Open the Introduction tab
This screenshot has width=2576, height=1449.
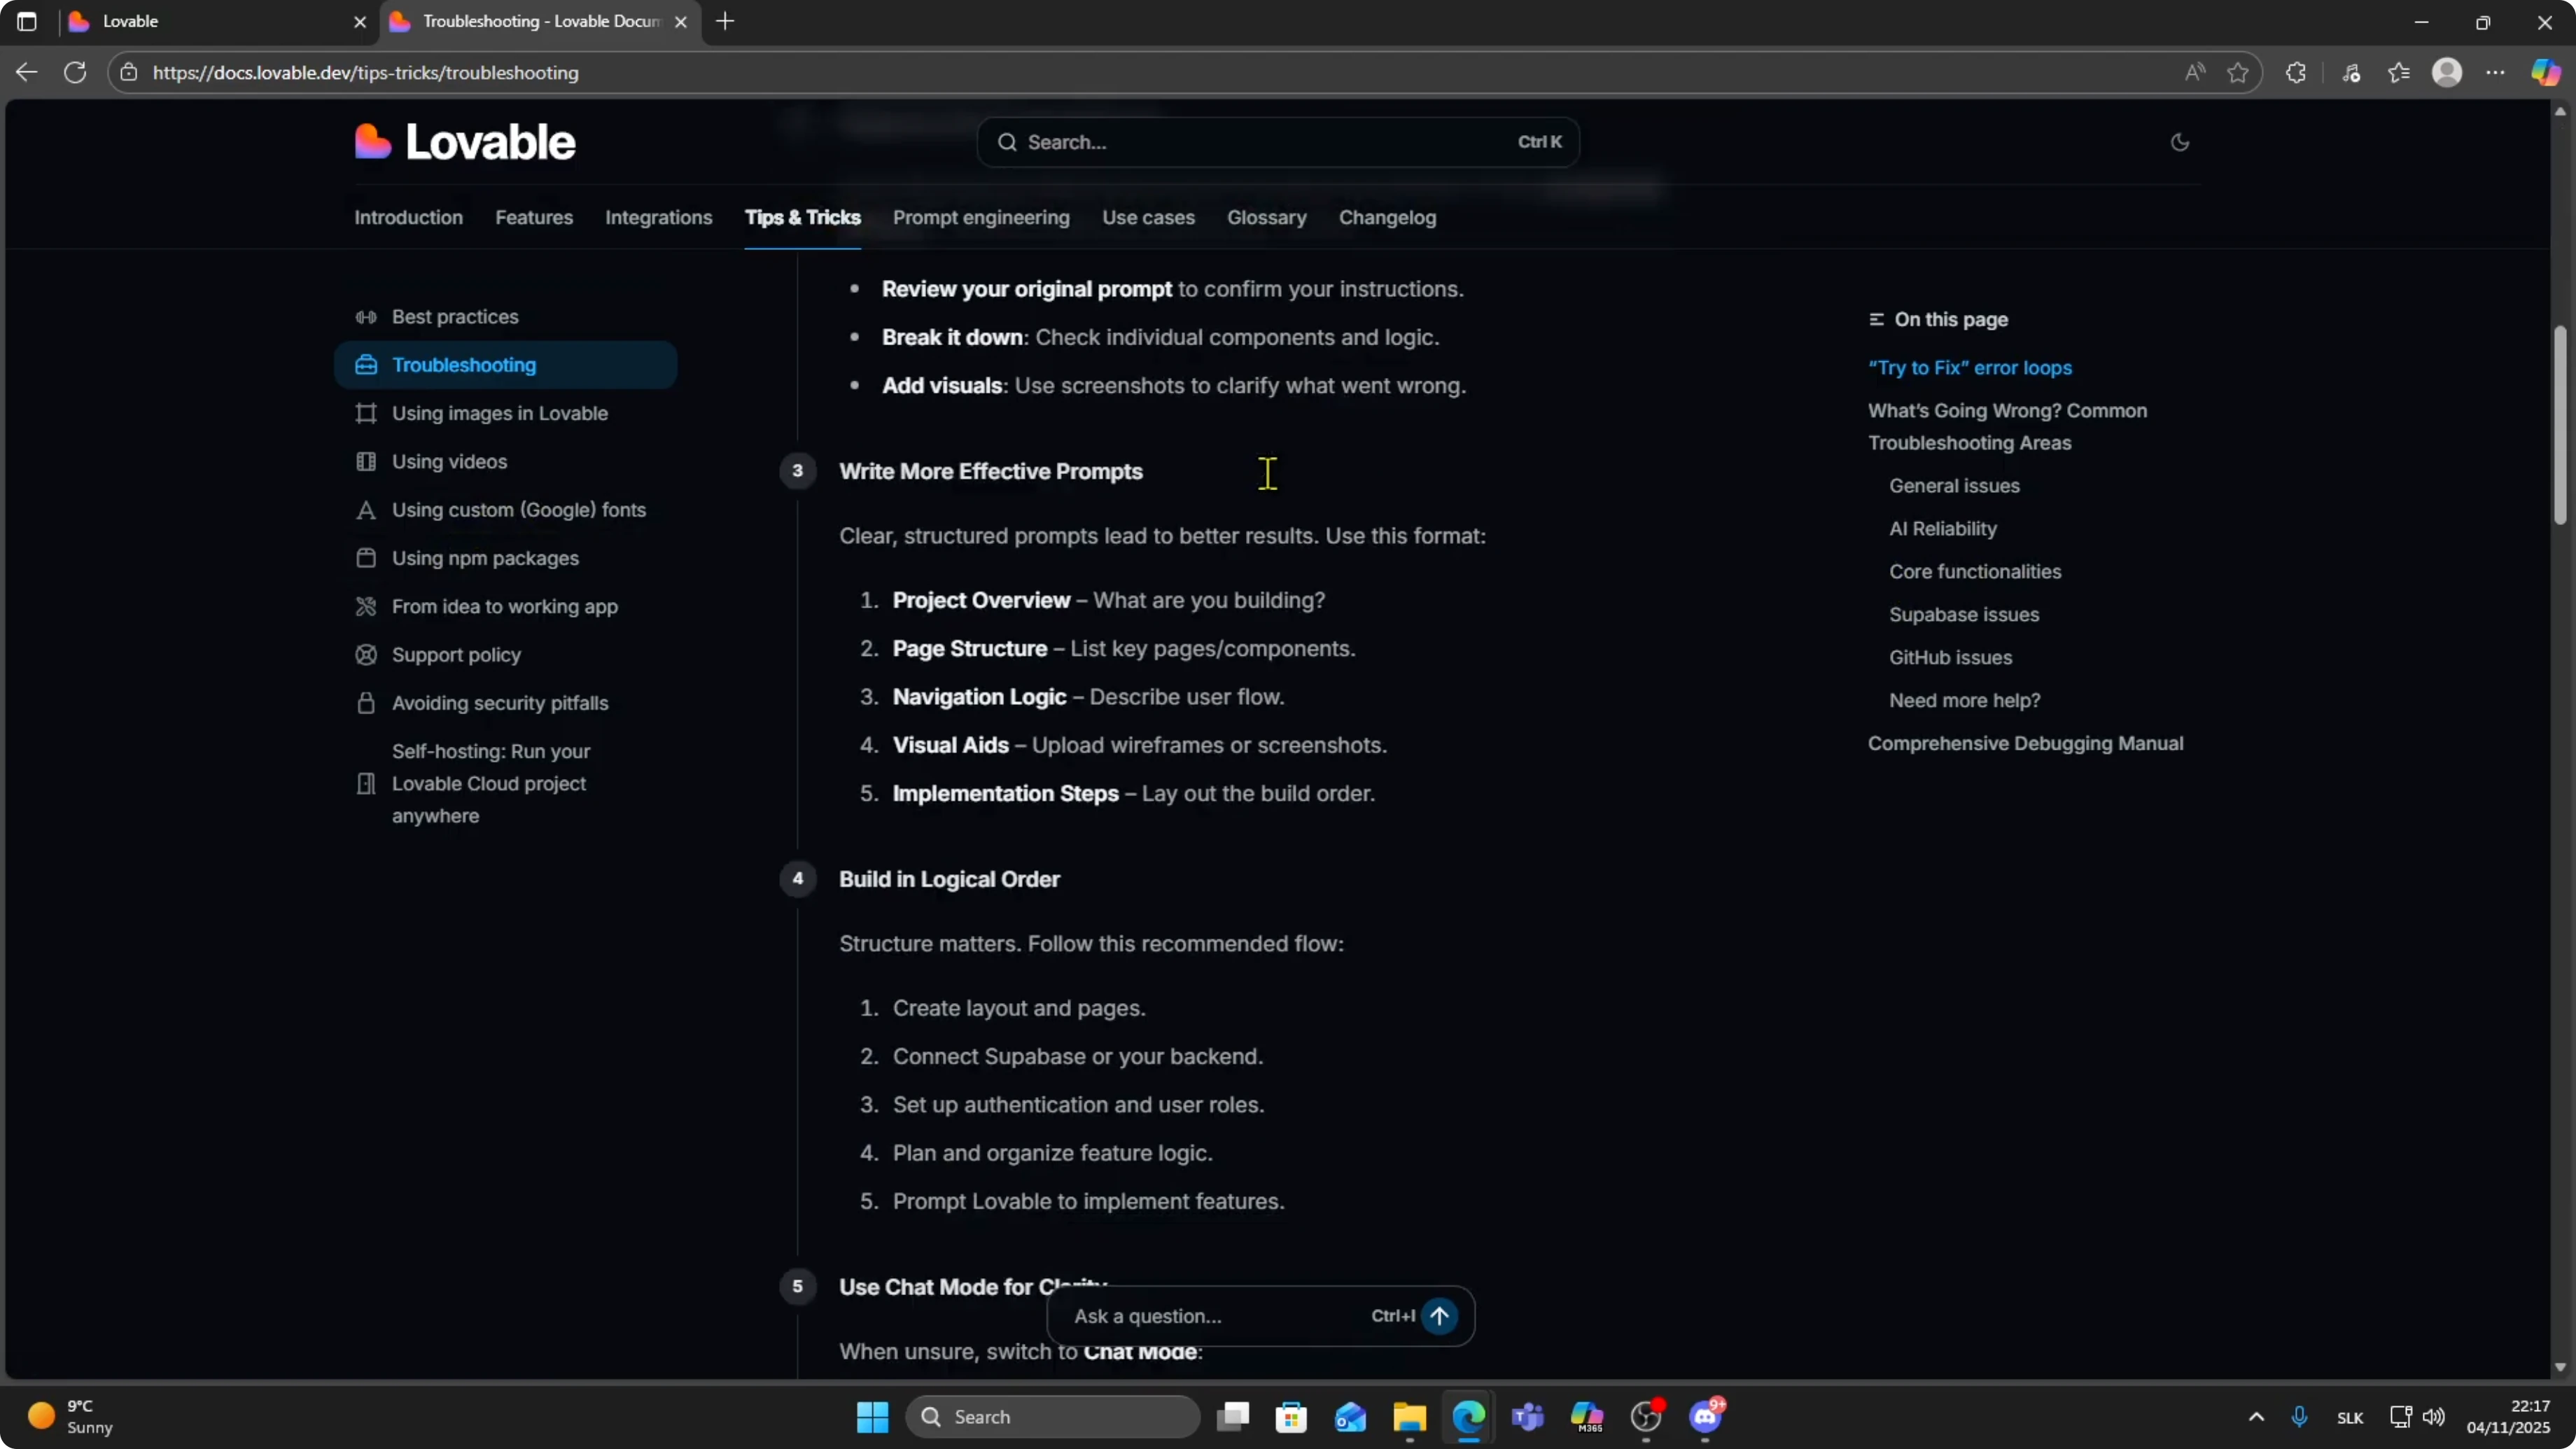408,217
